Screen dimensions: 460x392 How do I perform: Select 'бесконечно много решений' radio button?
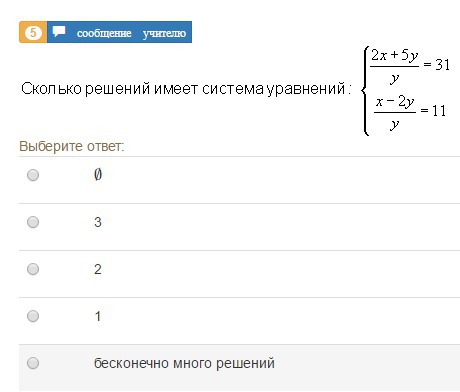[33, 363]
